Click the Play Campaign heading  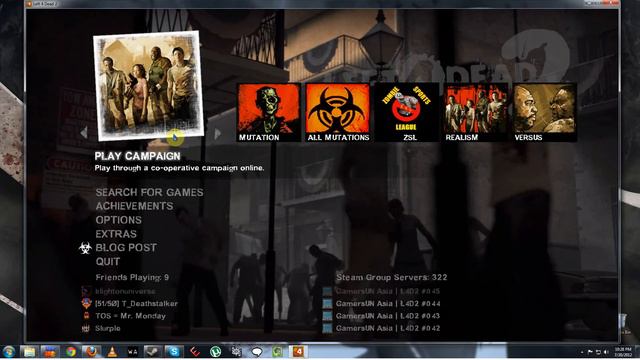(x=138, y=156)
